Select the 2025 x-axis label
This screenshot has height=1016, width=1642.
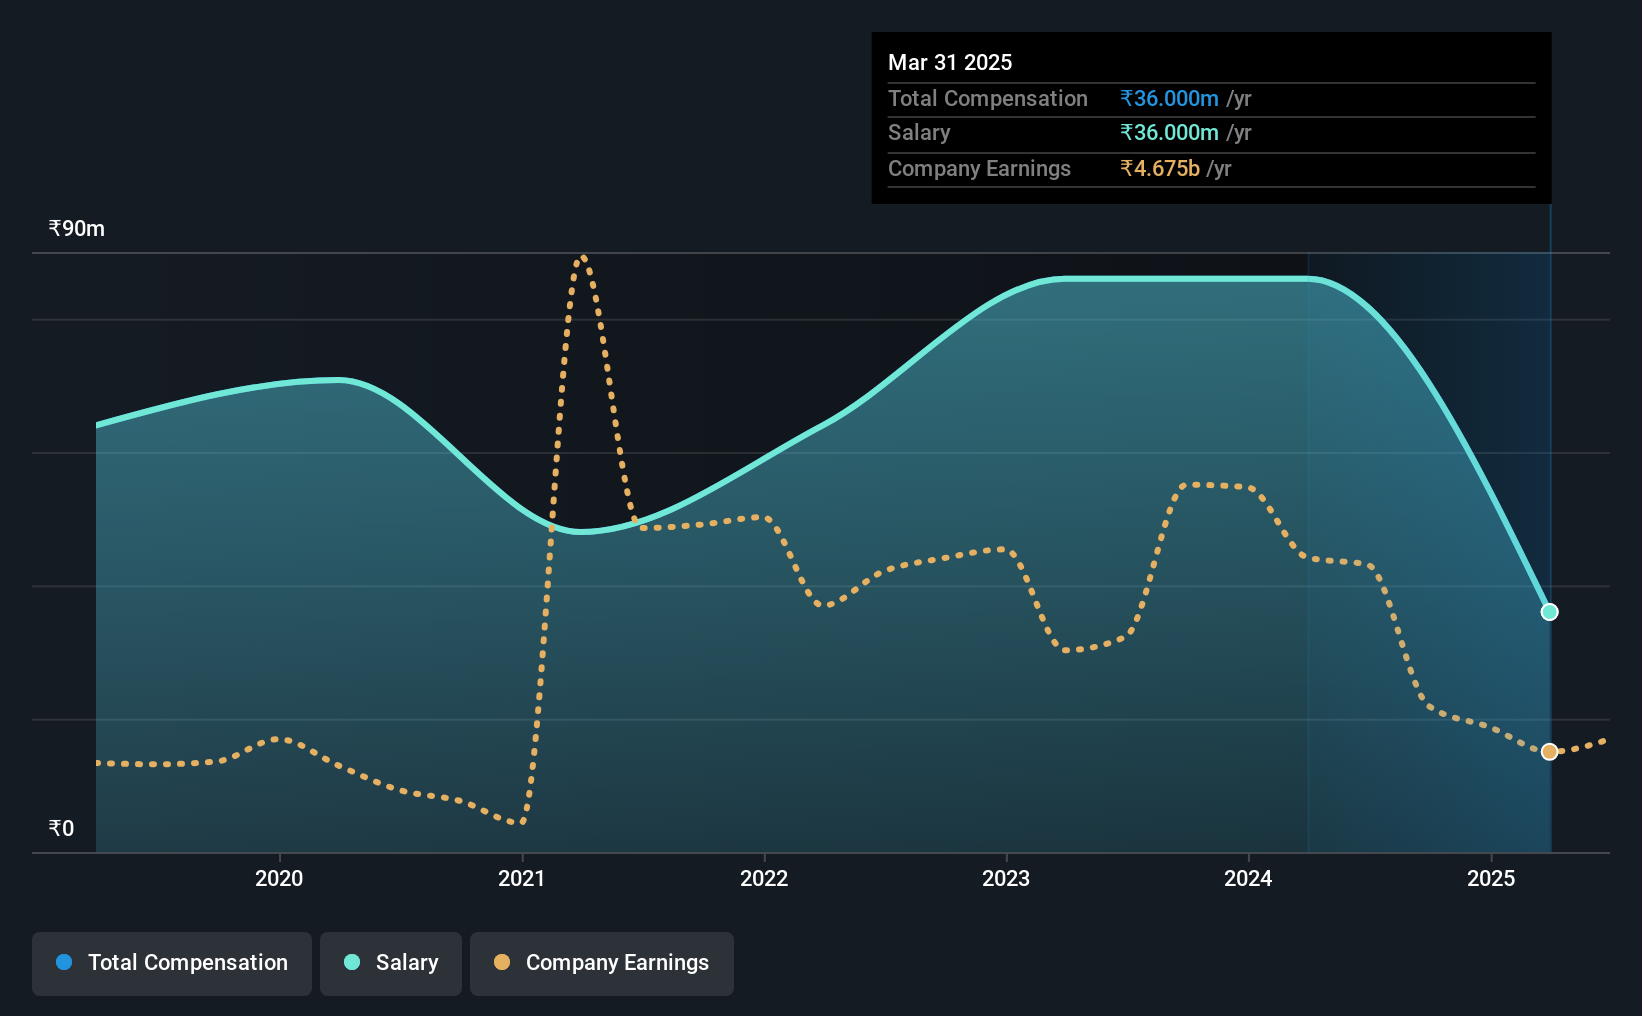[x=1491, y=878]
